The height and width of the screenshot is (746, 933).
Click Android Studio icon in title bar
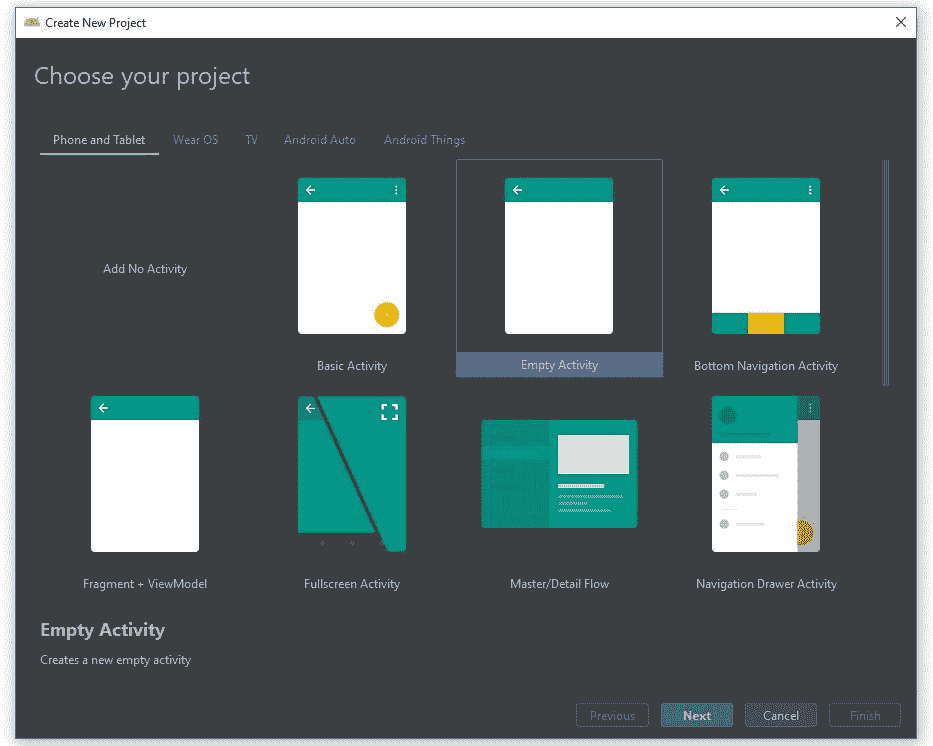coord(32,22)
